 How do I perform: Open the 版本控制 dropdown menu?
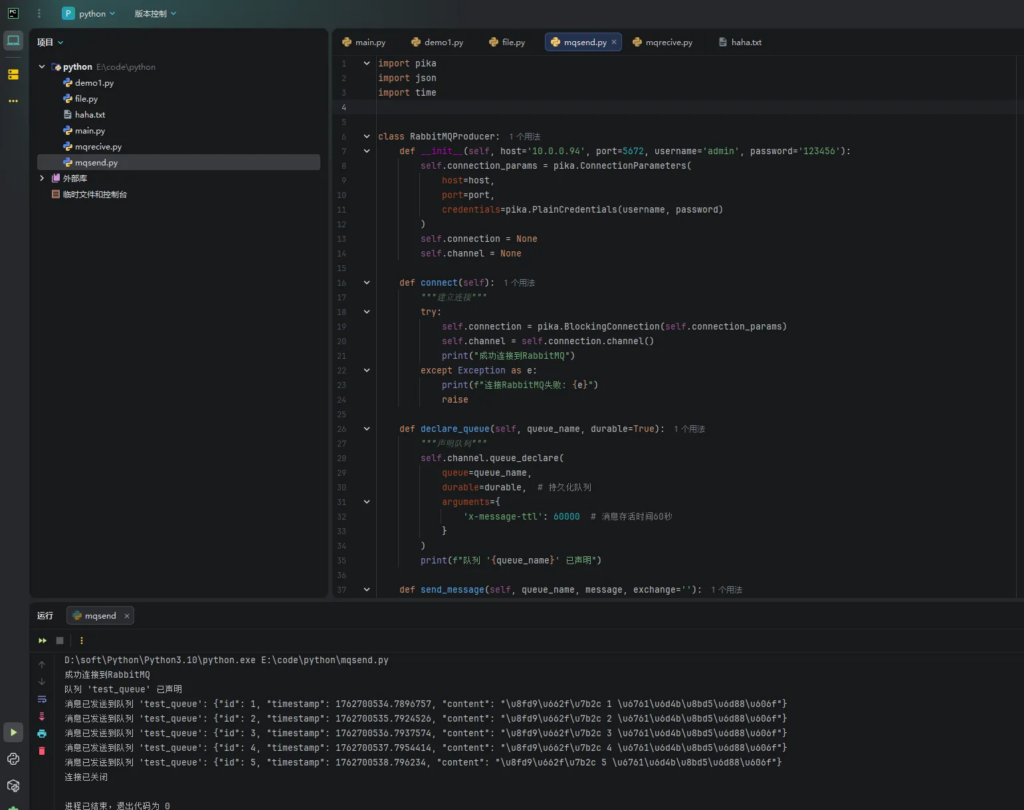pos(155,14)
